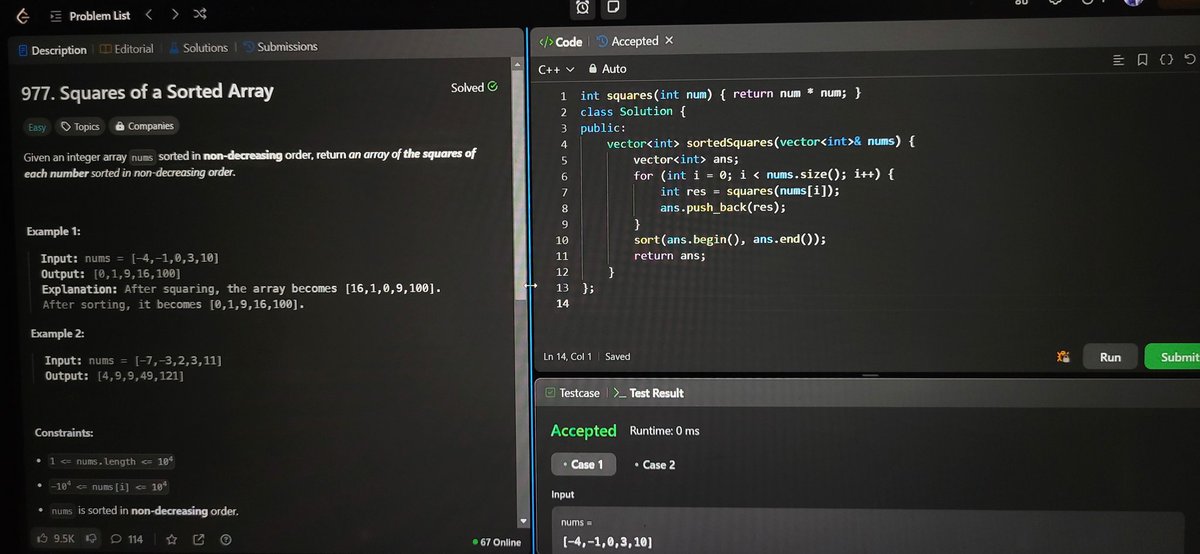This screenshot has width=1200, height=554.
Task: Click the description panel scrollbar thumb
Action: pyautogui.click(x=519, y=185)
